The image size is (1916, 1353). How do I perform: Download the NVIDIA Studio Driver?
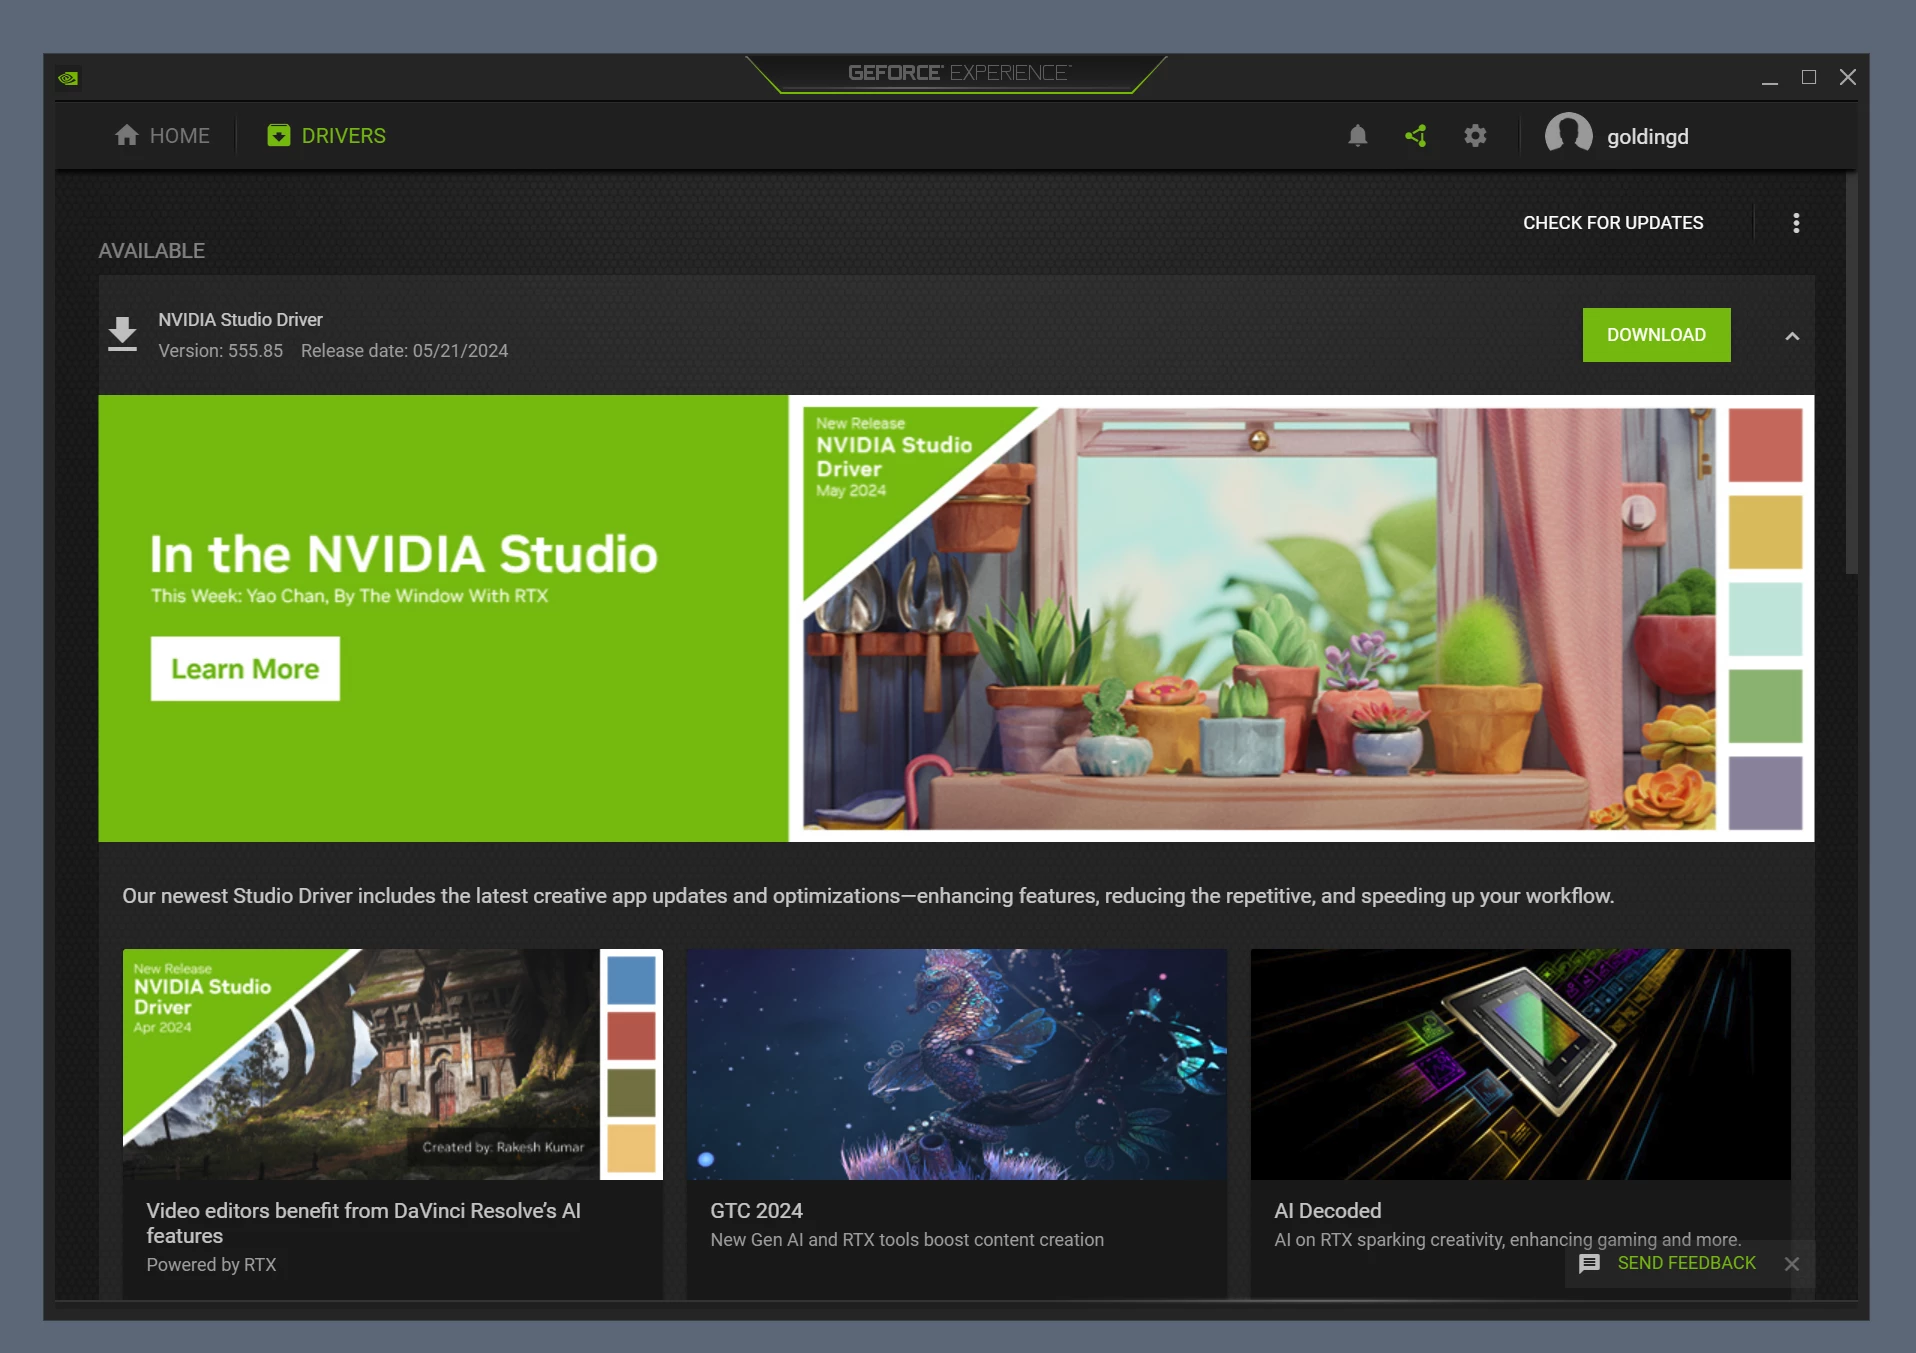(x=1656, y=335)
